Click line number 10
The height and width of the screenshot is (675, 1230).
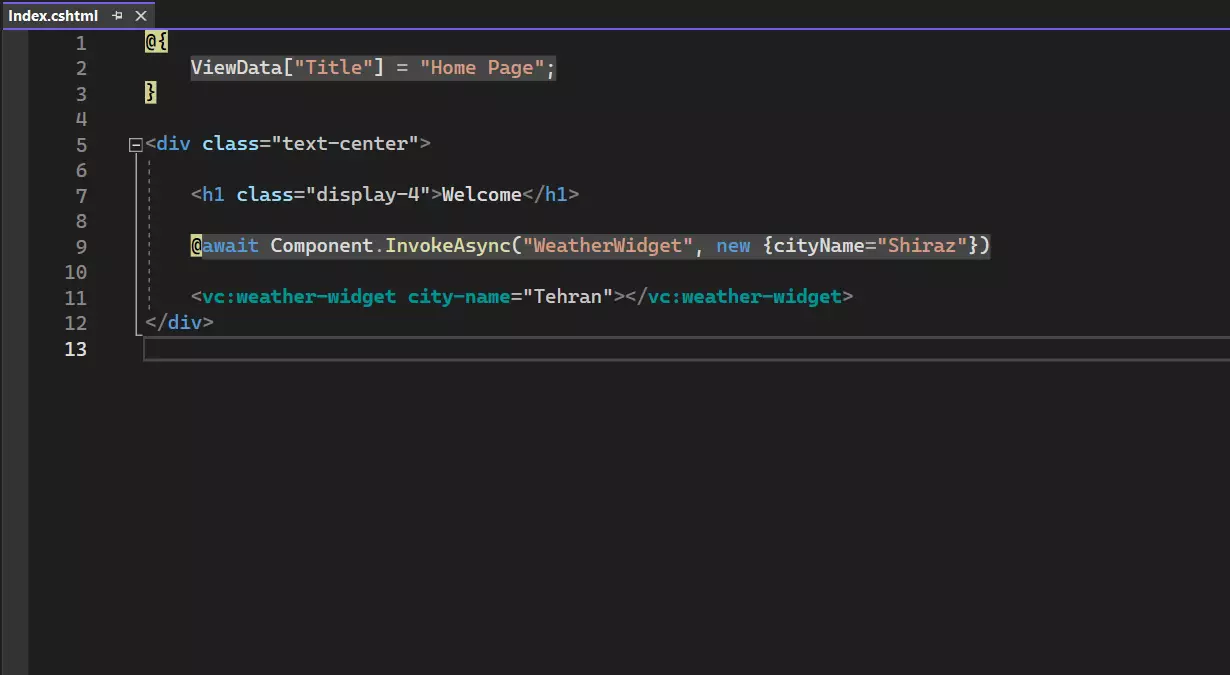coord(76,272)
